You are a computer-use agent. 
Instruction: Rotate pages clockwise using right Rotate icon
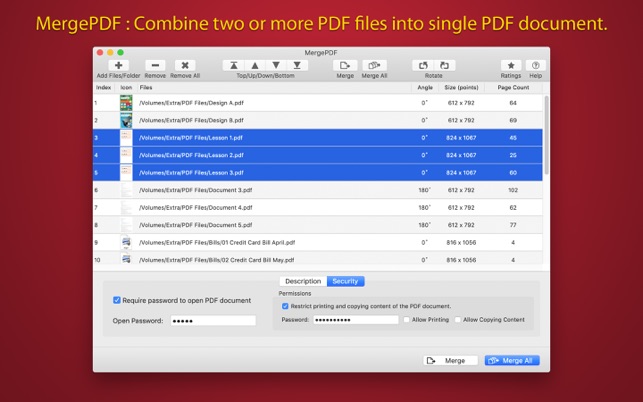click(444, 65)
